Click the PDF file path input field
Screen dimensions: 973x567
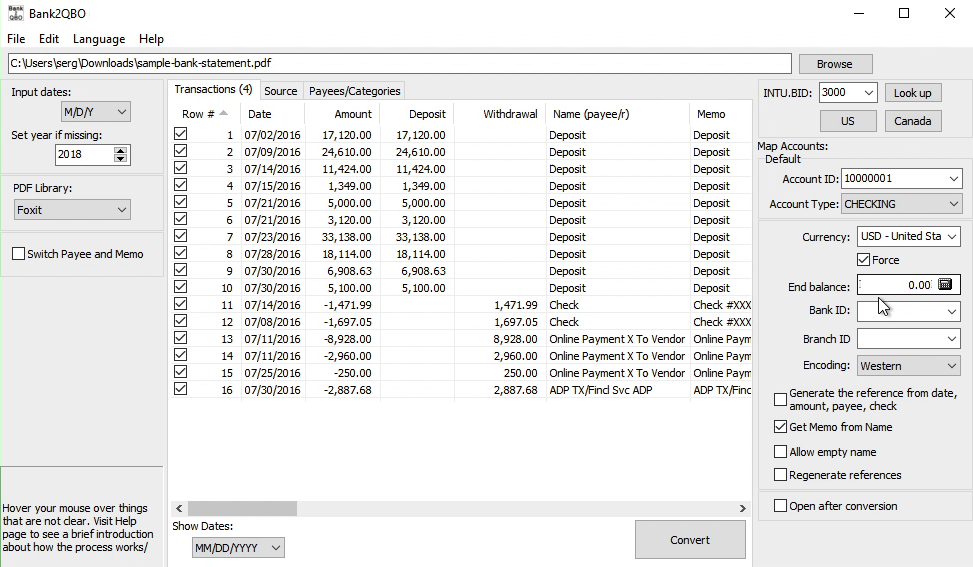(400, 63)
